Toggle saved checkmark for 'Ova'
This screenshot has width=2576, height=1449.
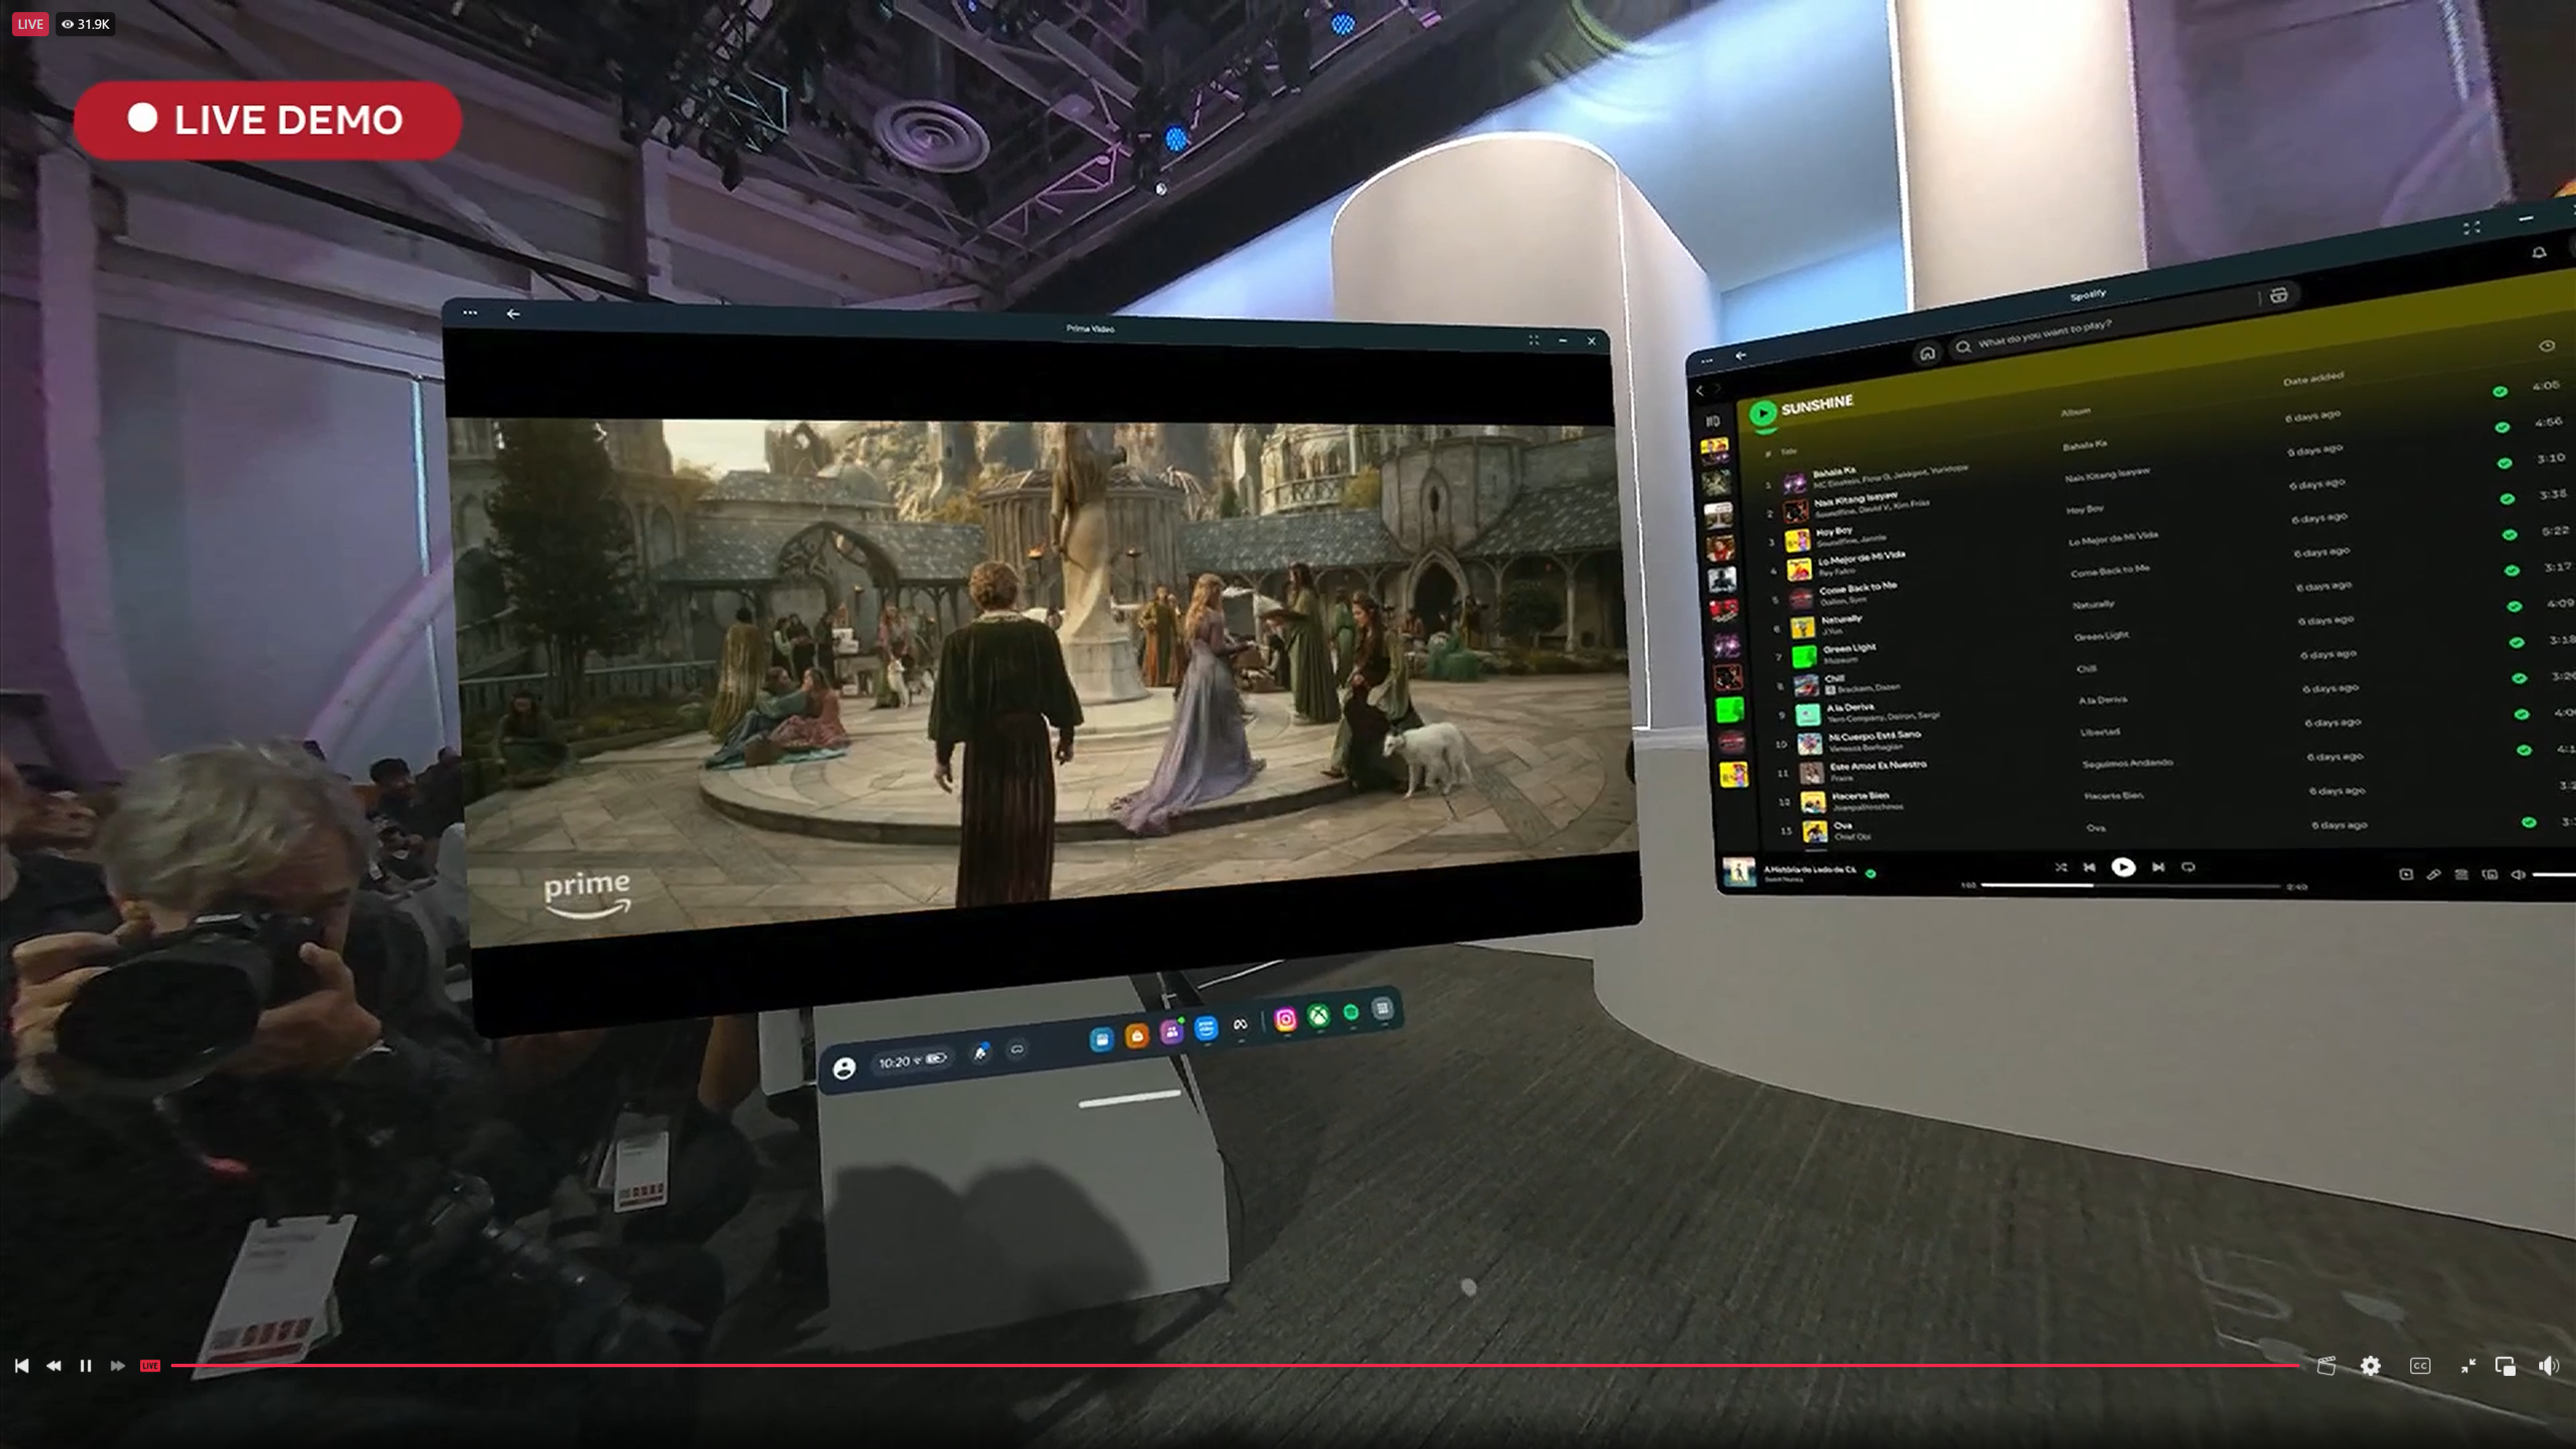coord(2528,822)
